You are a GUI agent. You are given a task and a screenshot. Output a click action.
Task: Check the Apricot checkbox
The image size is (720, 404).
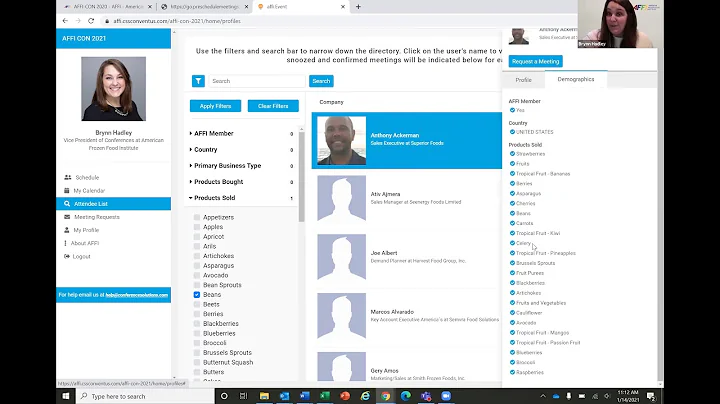[x=197, y=236]
